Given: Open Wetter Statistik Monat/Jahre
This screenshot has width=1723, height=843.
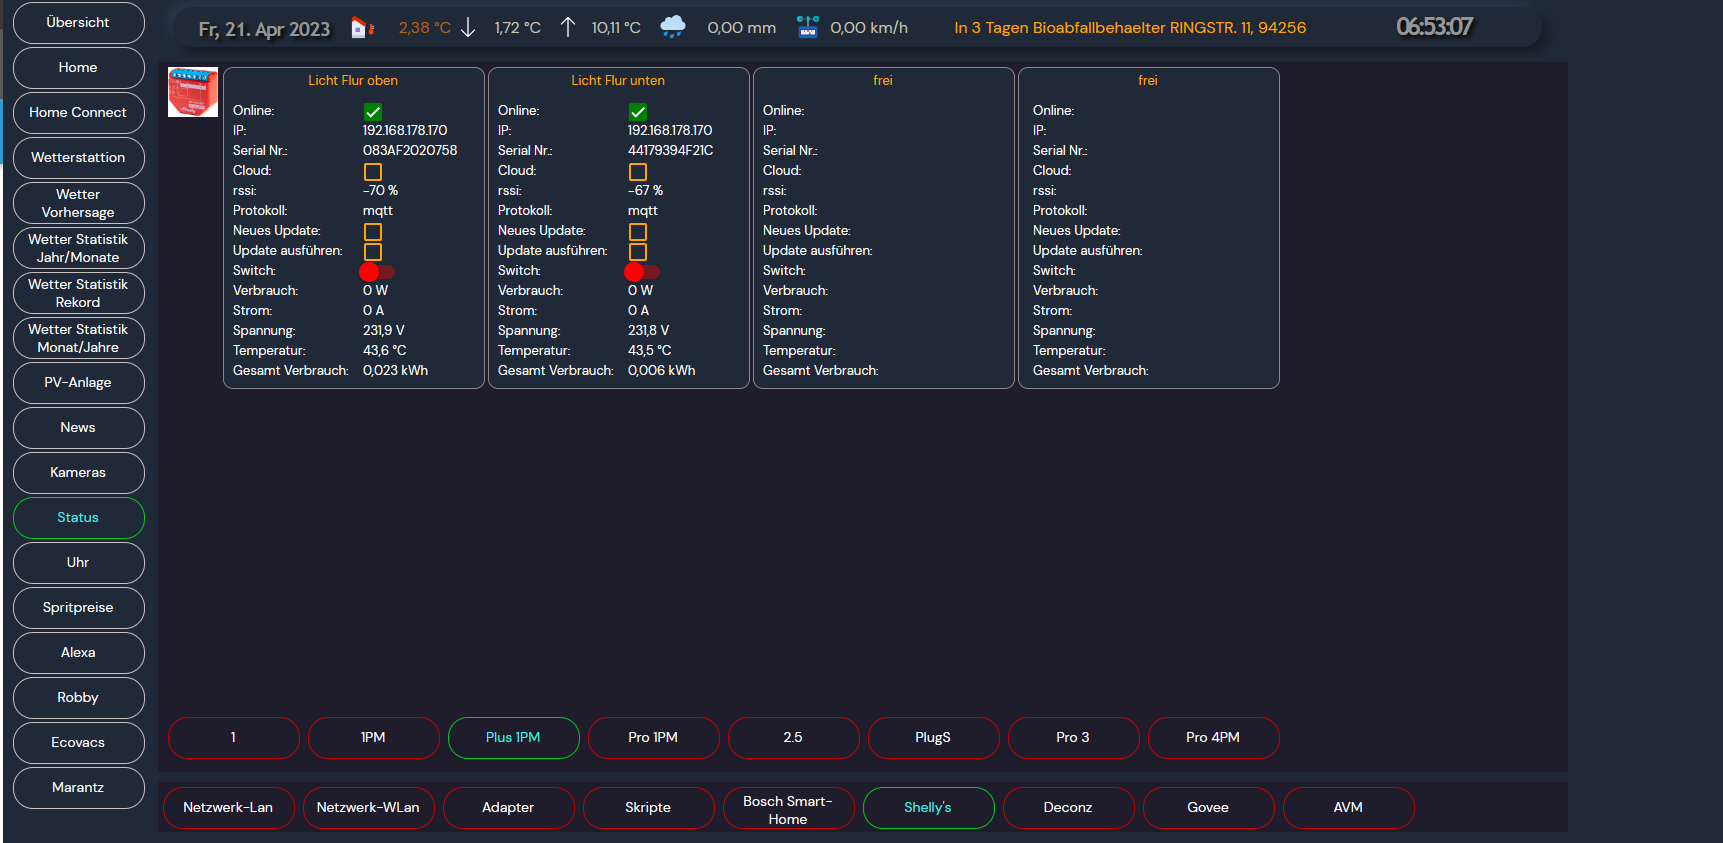Looking at the screenshot, I should tap(78, 338).
